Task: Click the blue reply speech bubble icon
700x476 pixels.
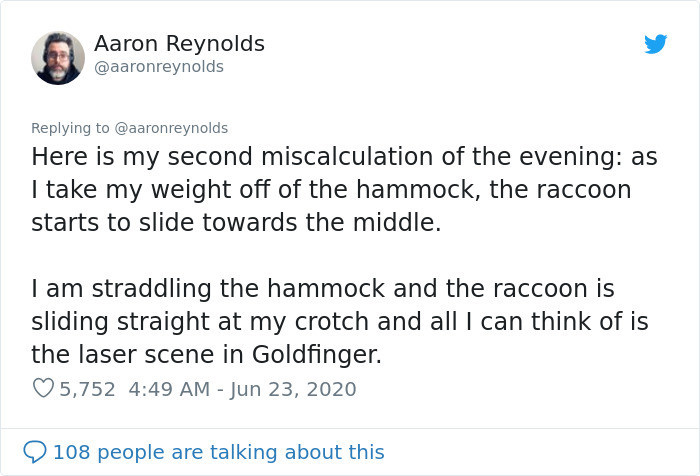Action: point(35,452)
